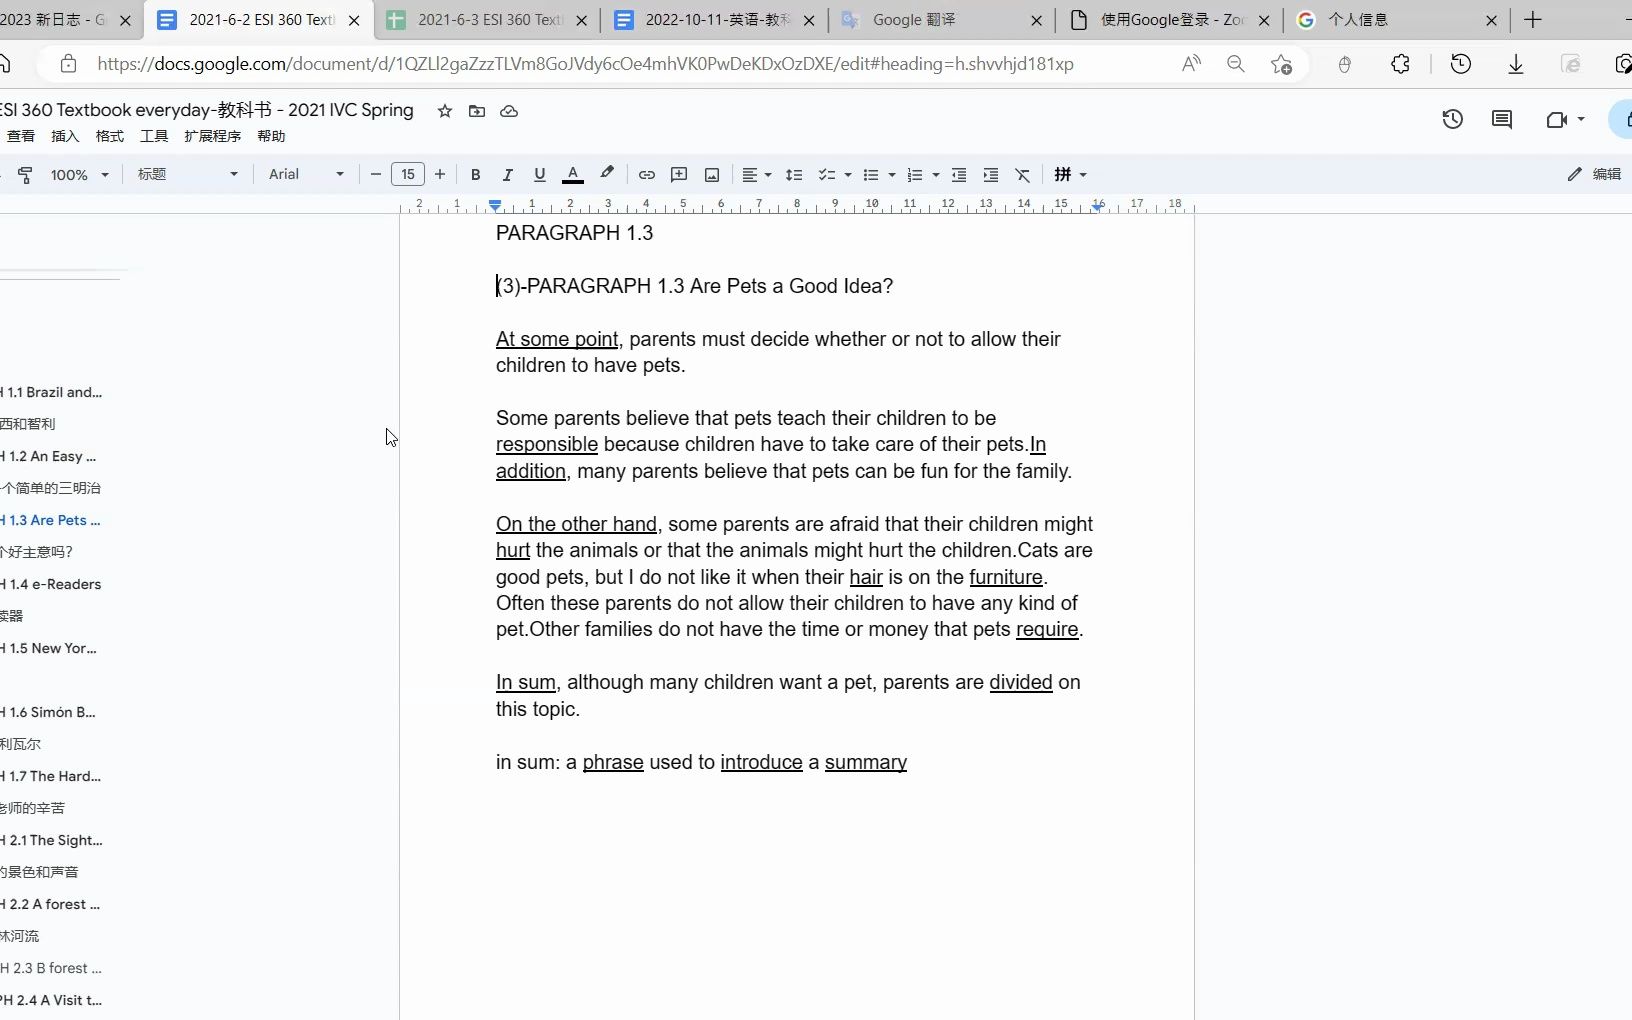Image resolution: width=1632 pixels, height=1020 pixels.
Task: Add comment toolbar icon
Action: tap(679, 175)
